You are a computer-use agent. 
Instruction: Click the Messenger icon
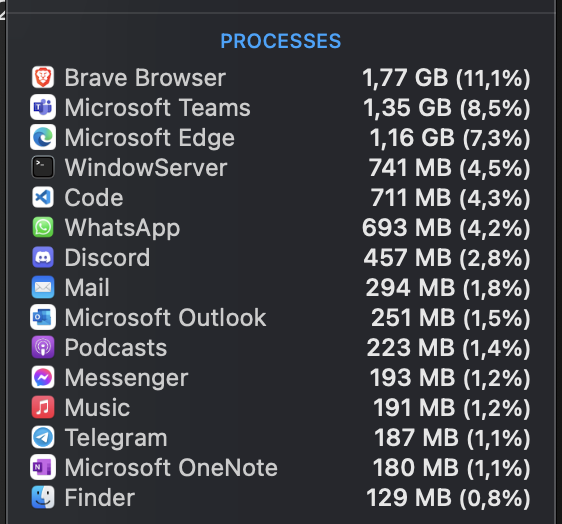coord(43,377)
